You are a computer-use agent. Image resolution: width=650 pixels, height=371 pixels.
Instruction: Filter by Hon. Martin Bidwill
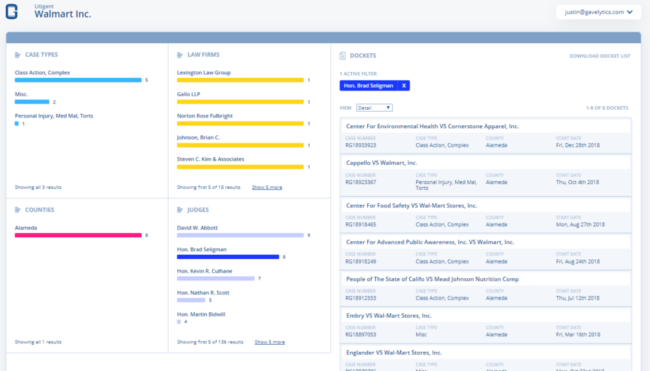click(201, 314)
